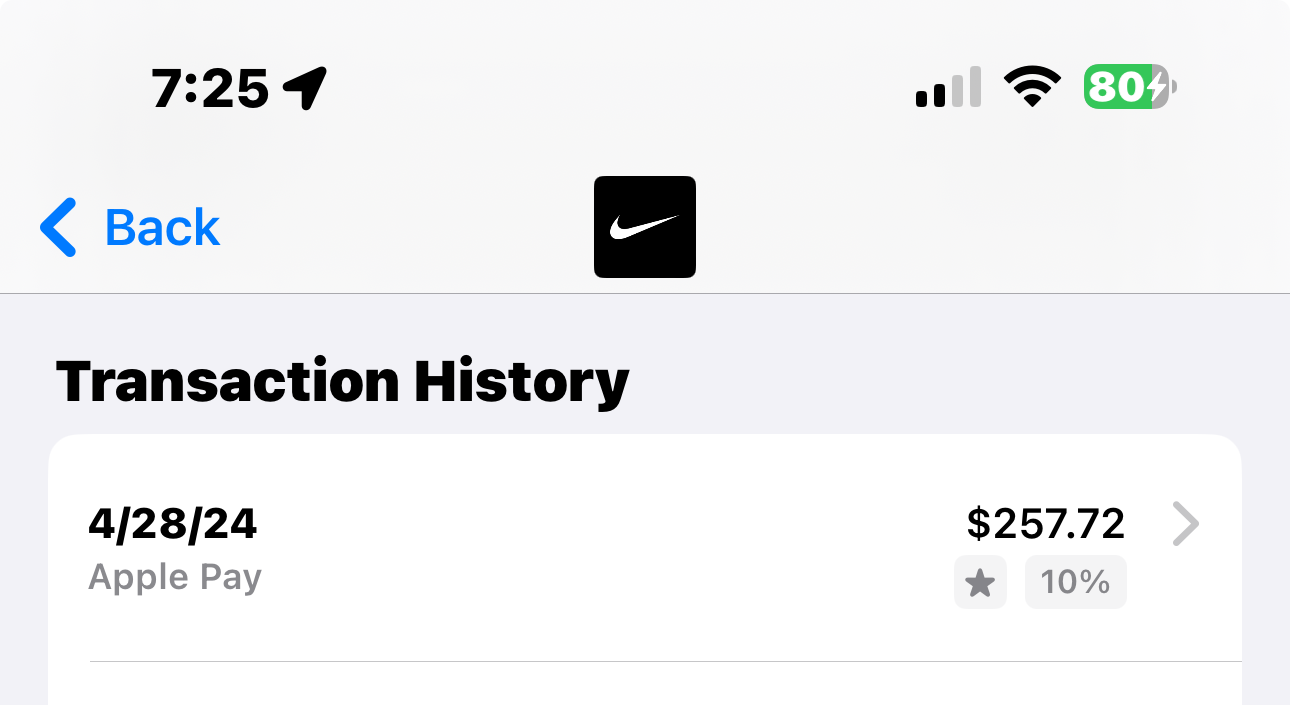Tap the blue Back chevron arrow
Viewport: 1290px width, 705px height.
pos(59,227)
